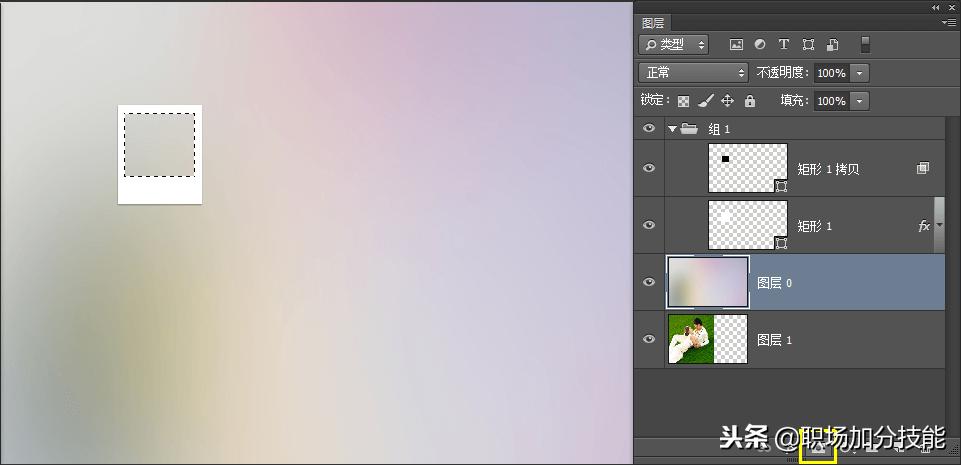Click the 图层 1 layer name
The image size is (961, 465).
pos(774,340)
